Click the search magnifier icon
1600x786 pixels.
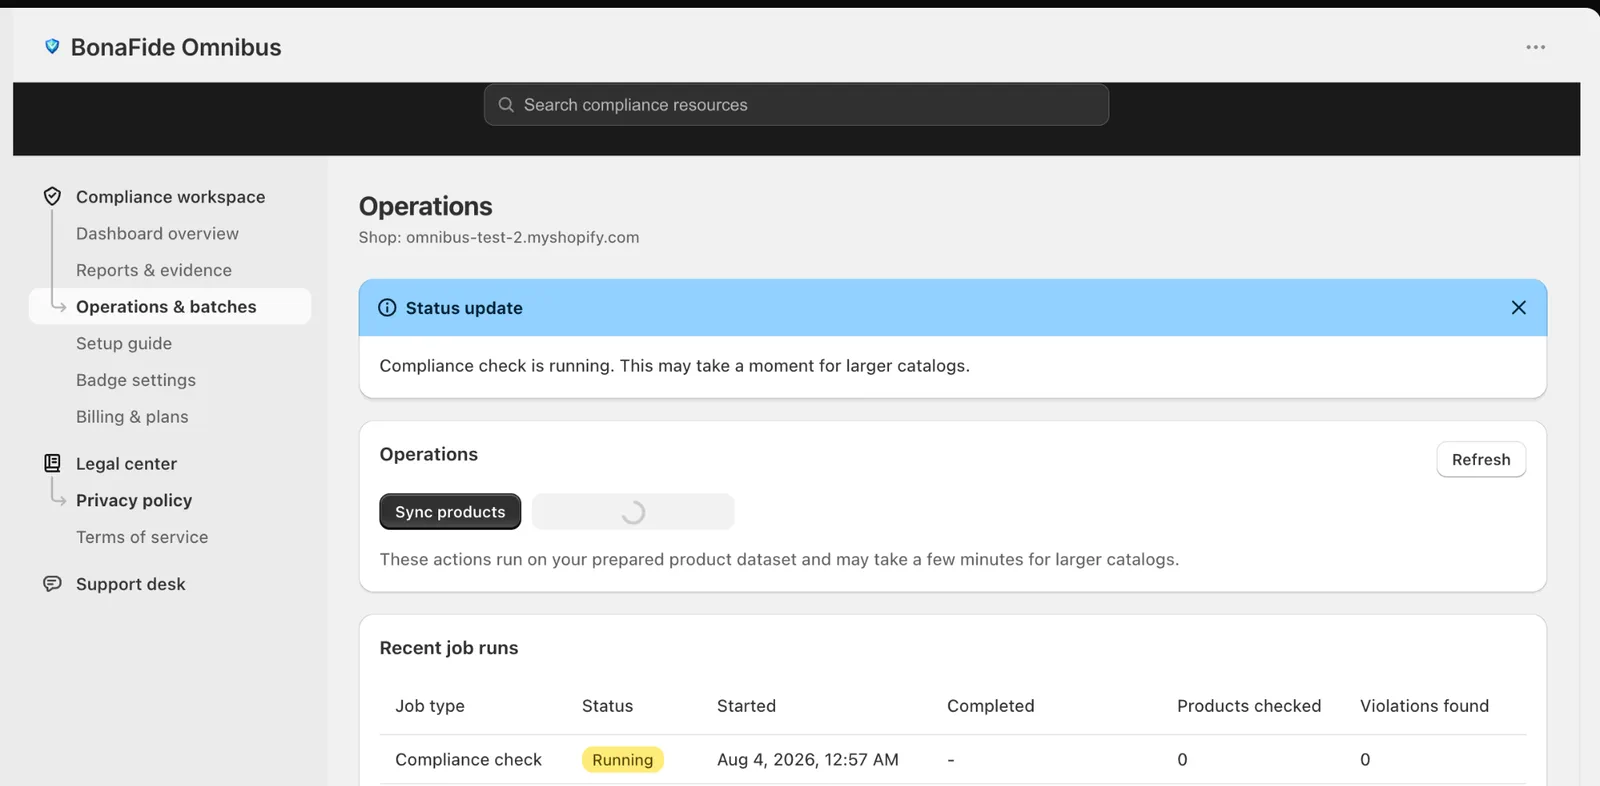pyautogui.click(x=506, y=105)
